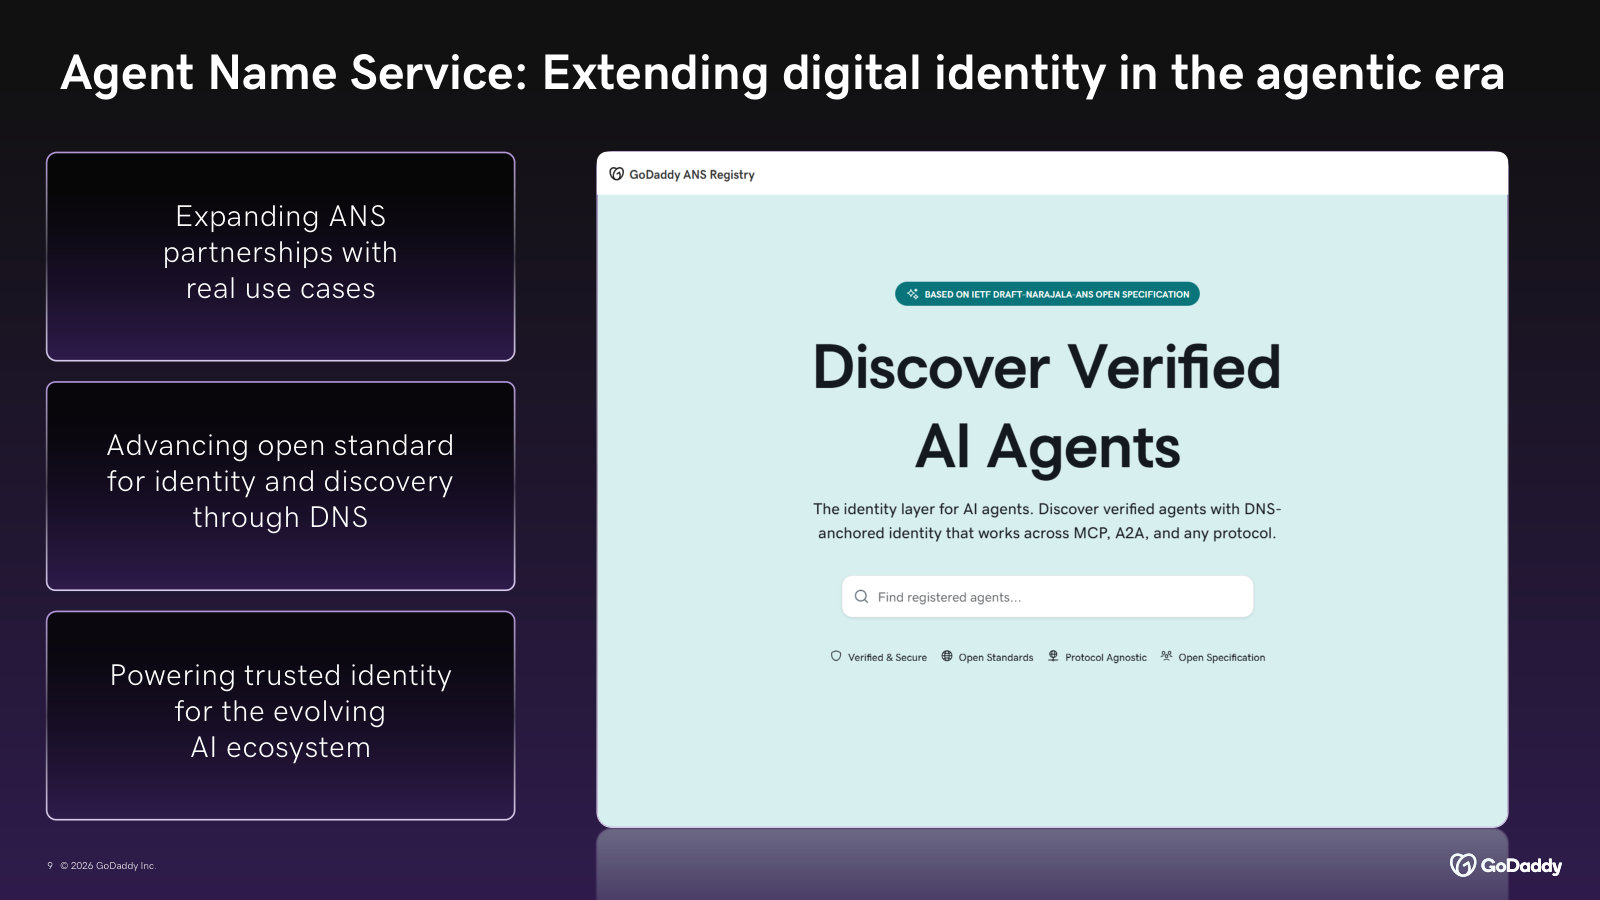The width and height of the screenshot is (1600, 900).
Task: Click the identity layer description paragraph
Action: coord(1047,521)
